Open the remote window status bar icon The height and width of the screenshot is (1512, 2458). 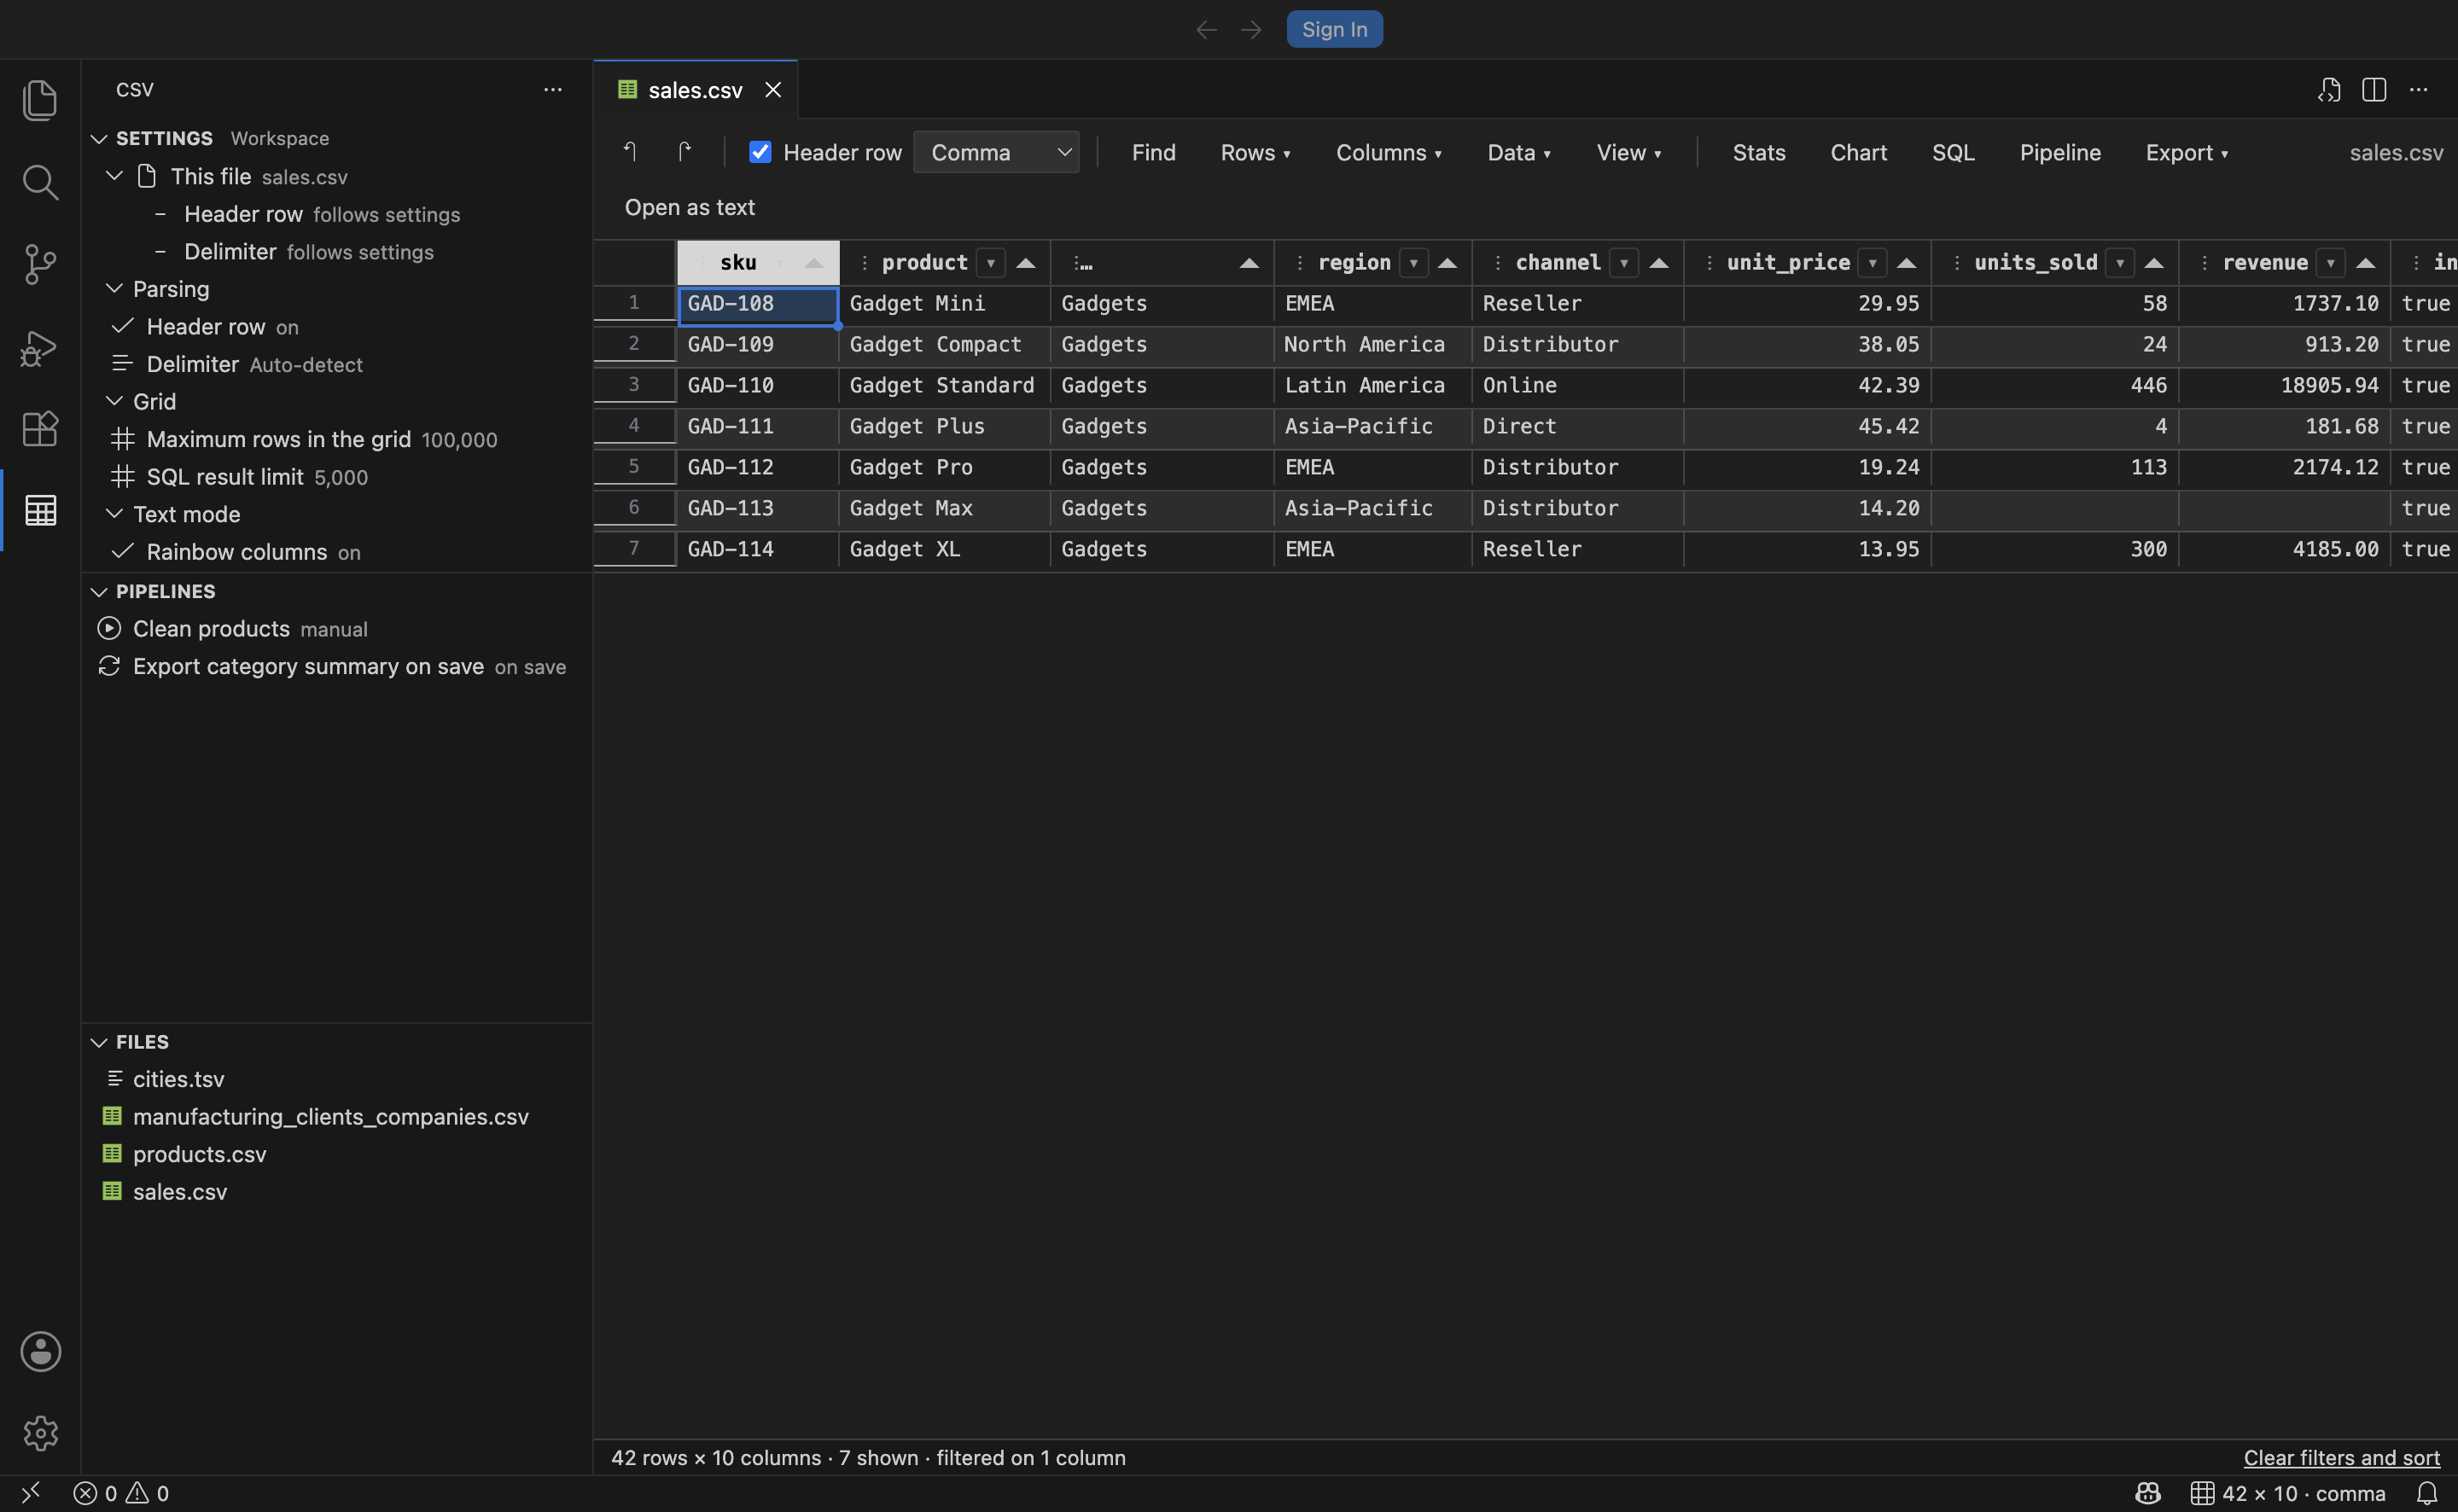click(30, 1493)
